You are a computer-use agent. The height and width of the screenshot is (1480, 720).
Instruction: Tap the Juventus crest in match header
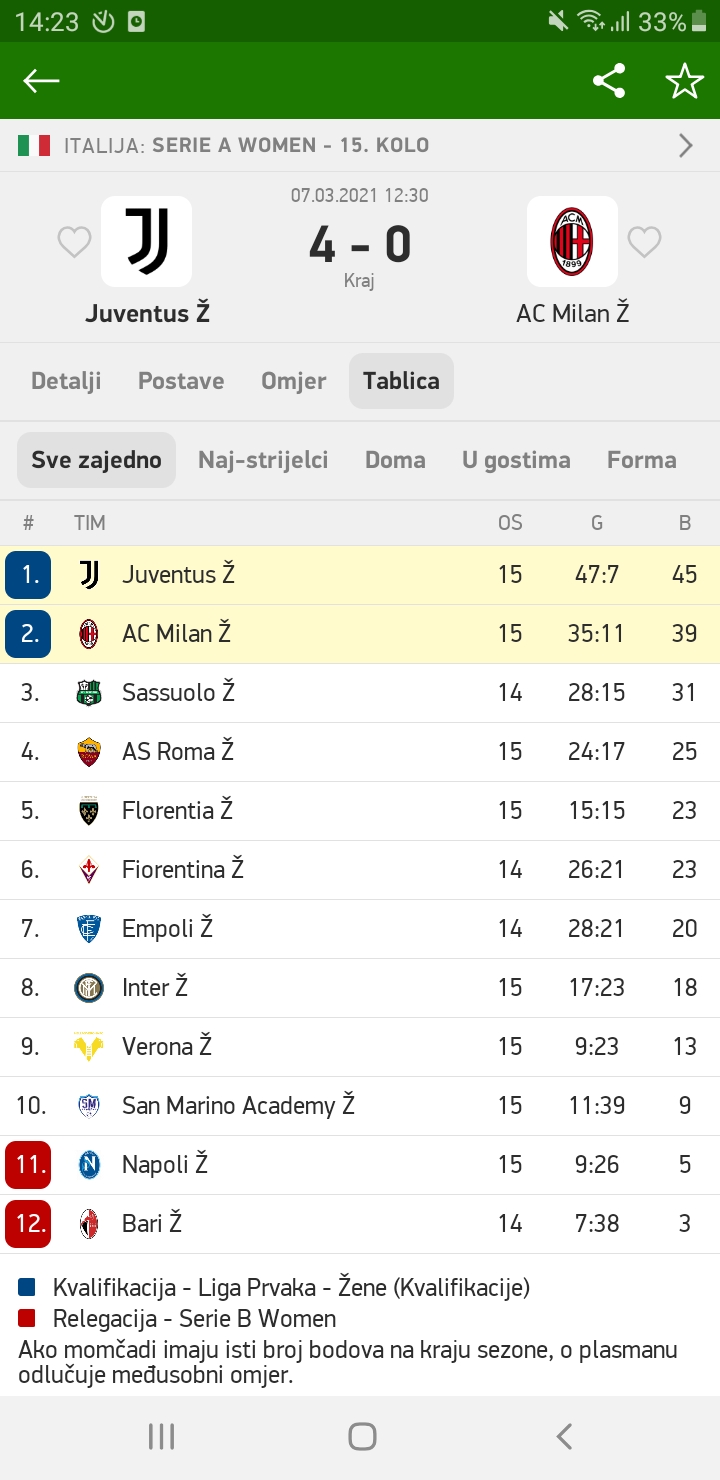tap(146, 241)
